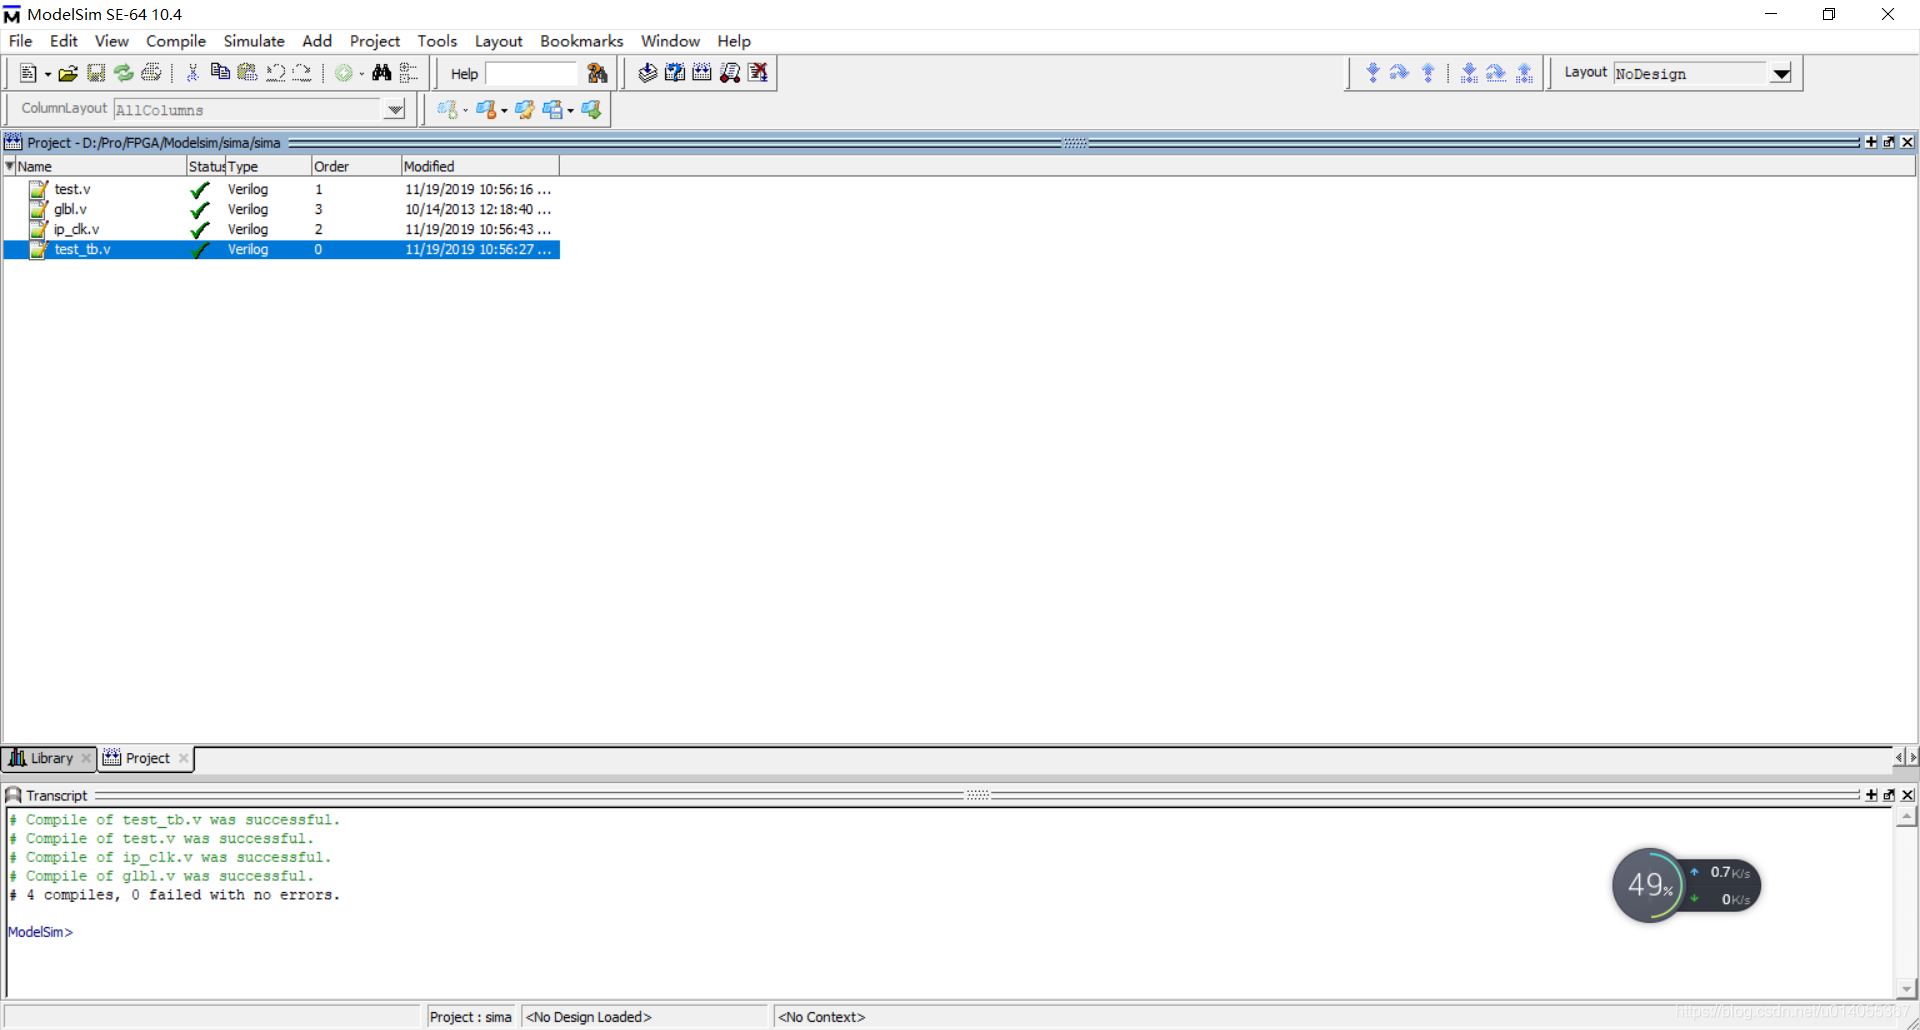This screenshot has height=1030, width=1920.
Task: Click the Redo toolbar icon
Action: point(302,73)
